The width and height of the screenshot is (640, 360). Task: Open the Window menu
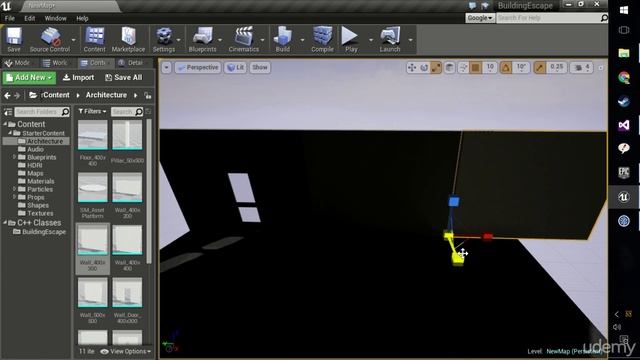pos(55,18)
